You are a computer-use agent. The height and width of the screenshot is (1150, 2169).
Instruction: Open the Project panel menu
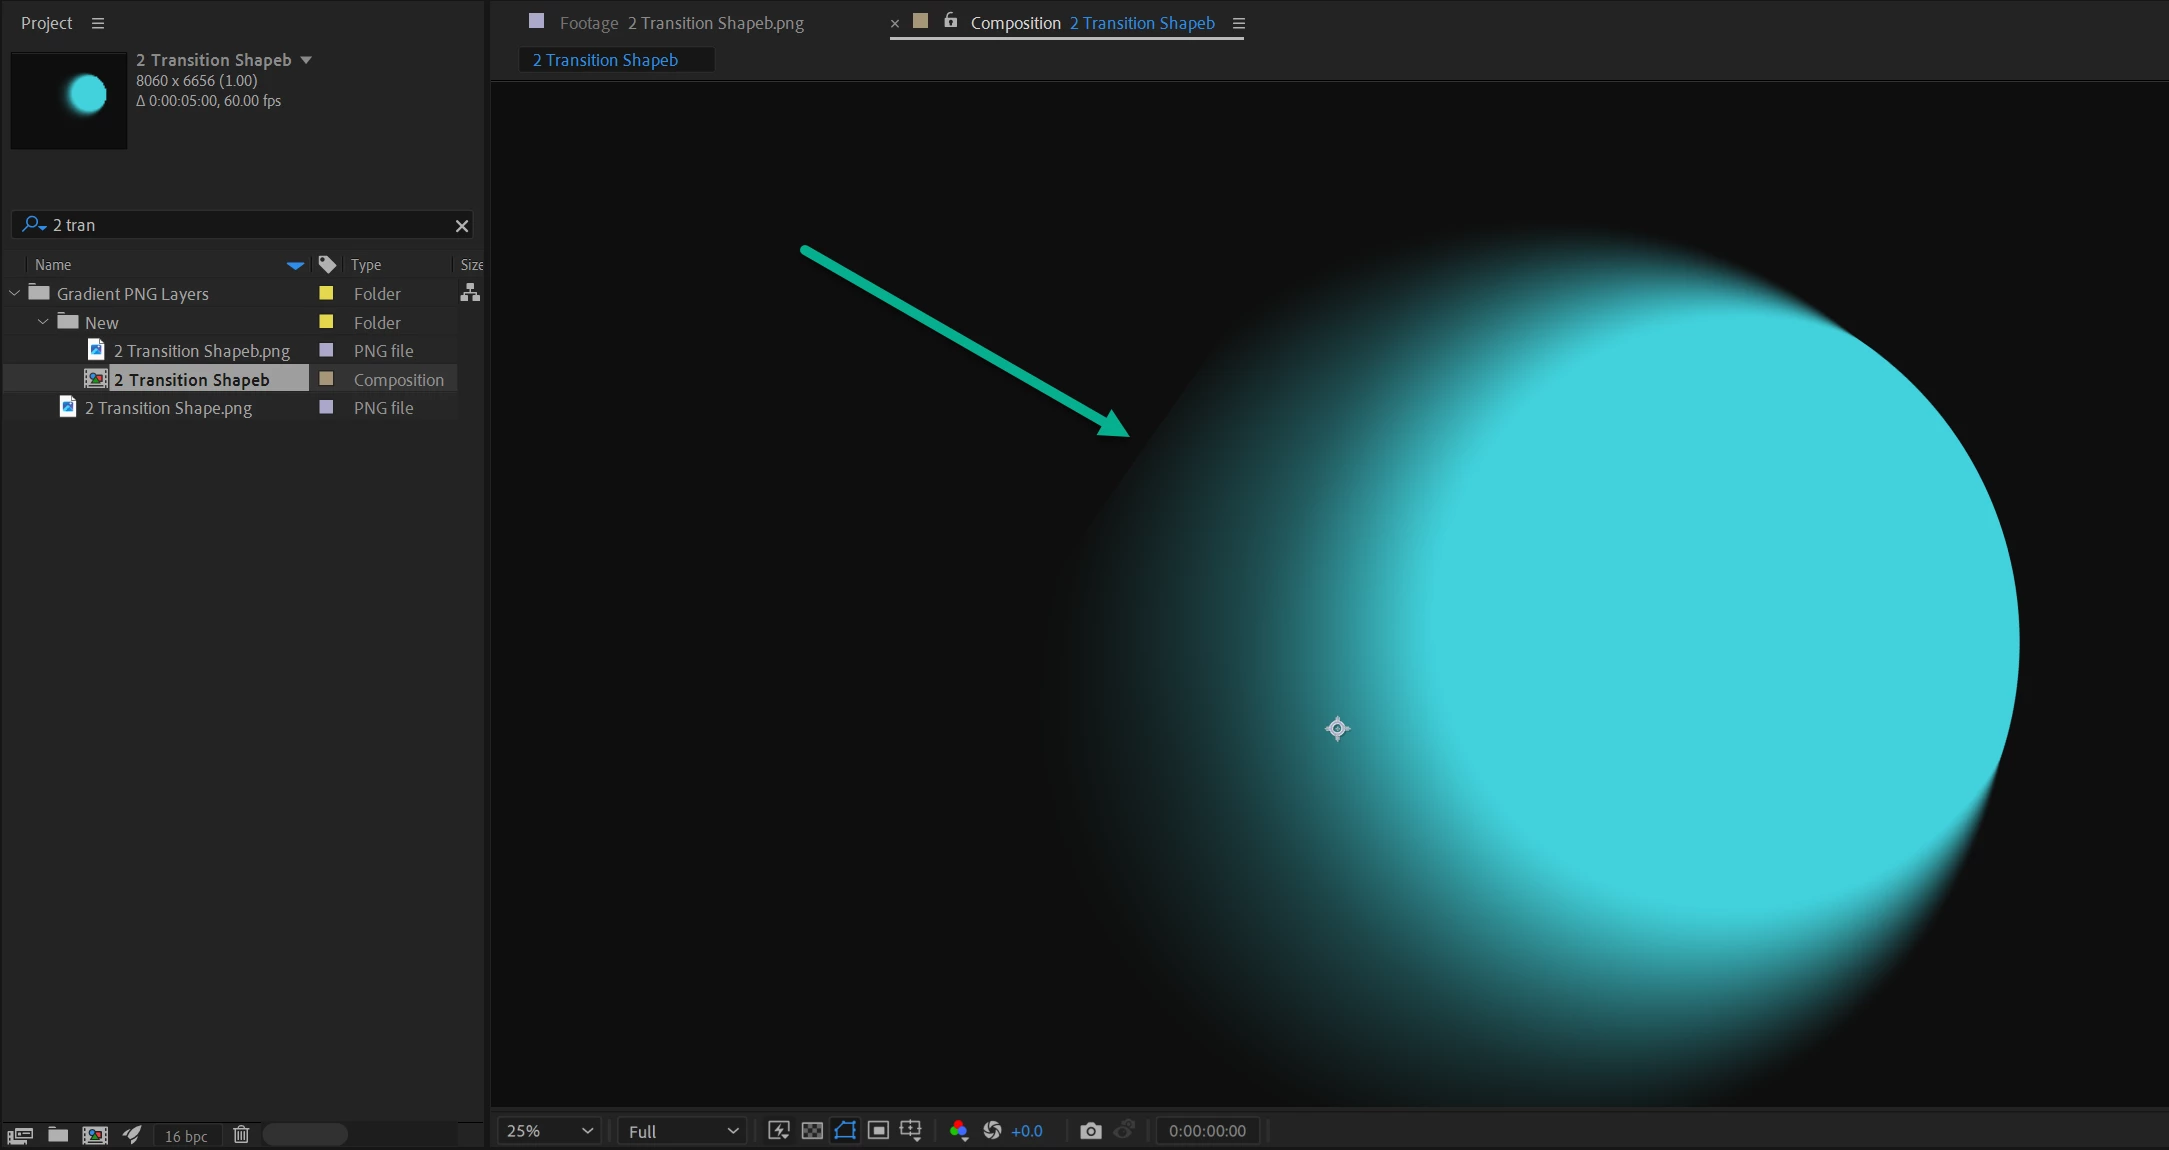point(98,23)
